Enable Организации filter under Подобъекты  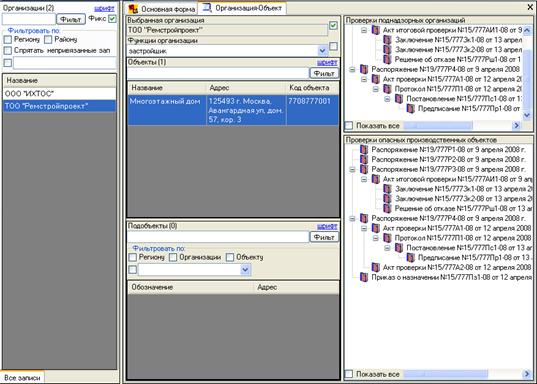[173, 257]
